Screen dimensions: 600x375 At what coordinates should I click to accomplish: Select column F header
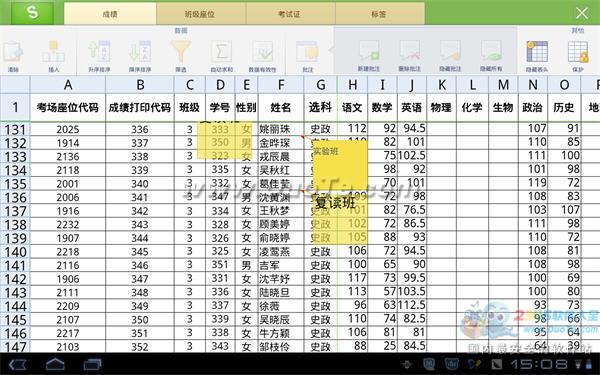tap(281, 85)
